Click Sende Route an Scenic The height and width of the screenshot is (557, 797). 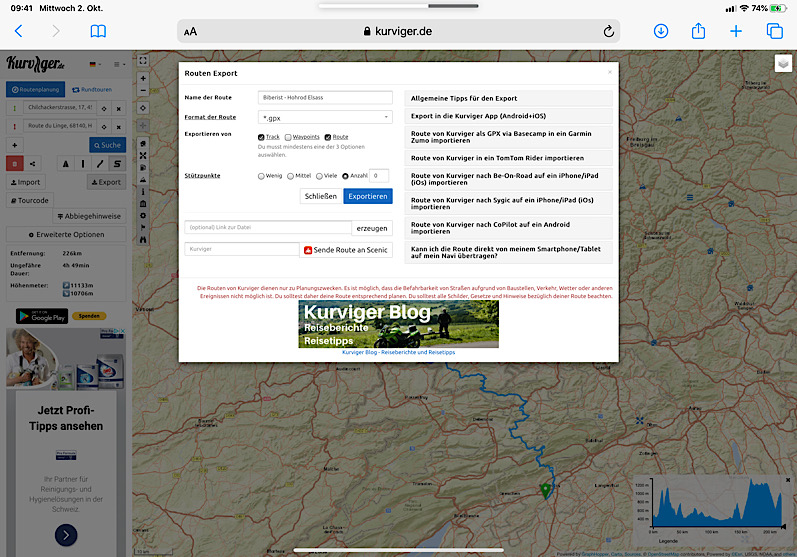(x=346, y=250)
